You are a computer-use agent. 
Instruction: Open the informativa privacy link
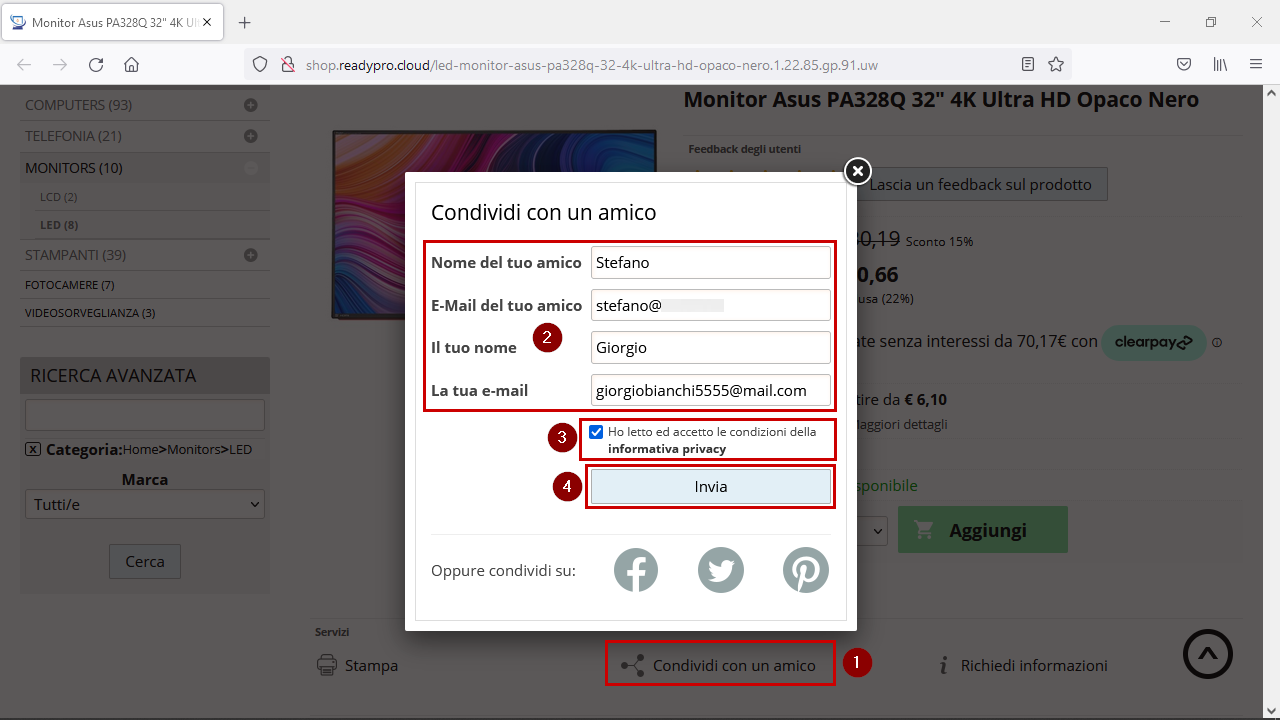(667, 449)
